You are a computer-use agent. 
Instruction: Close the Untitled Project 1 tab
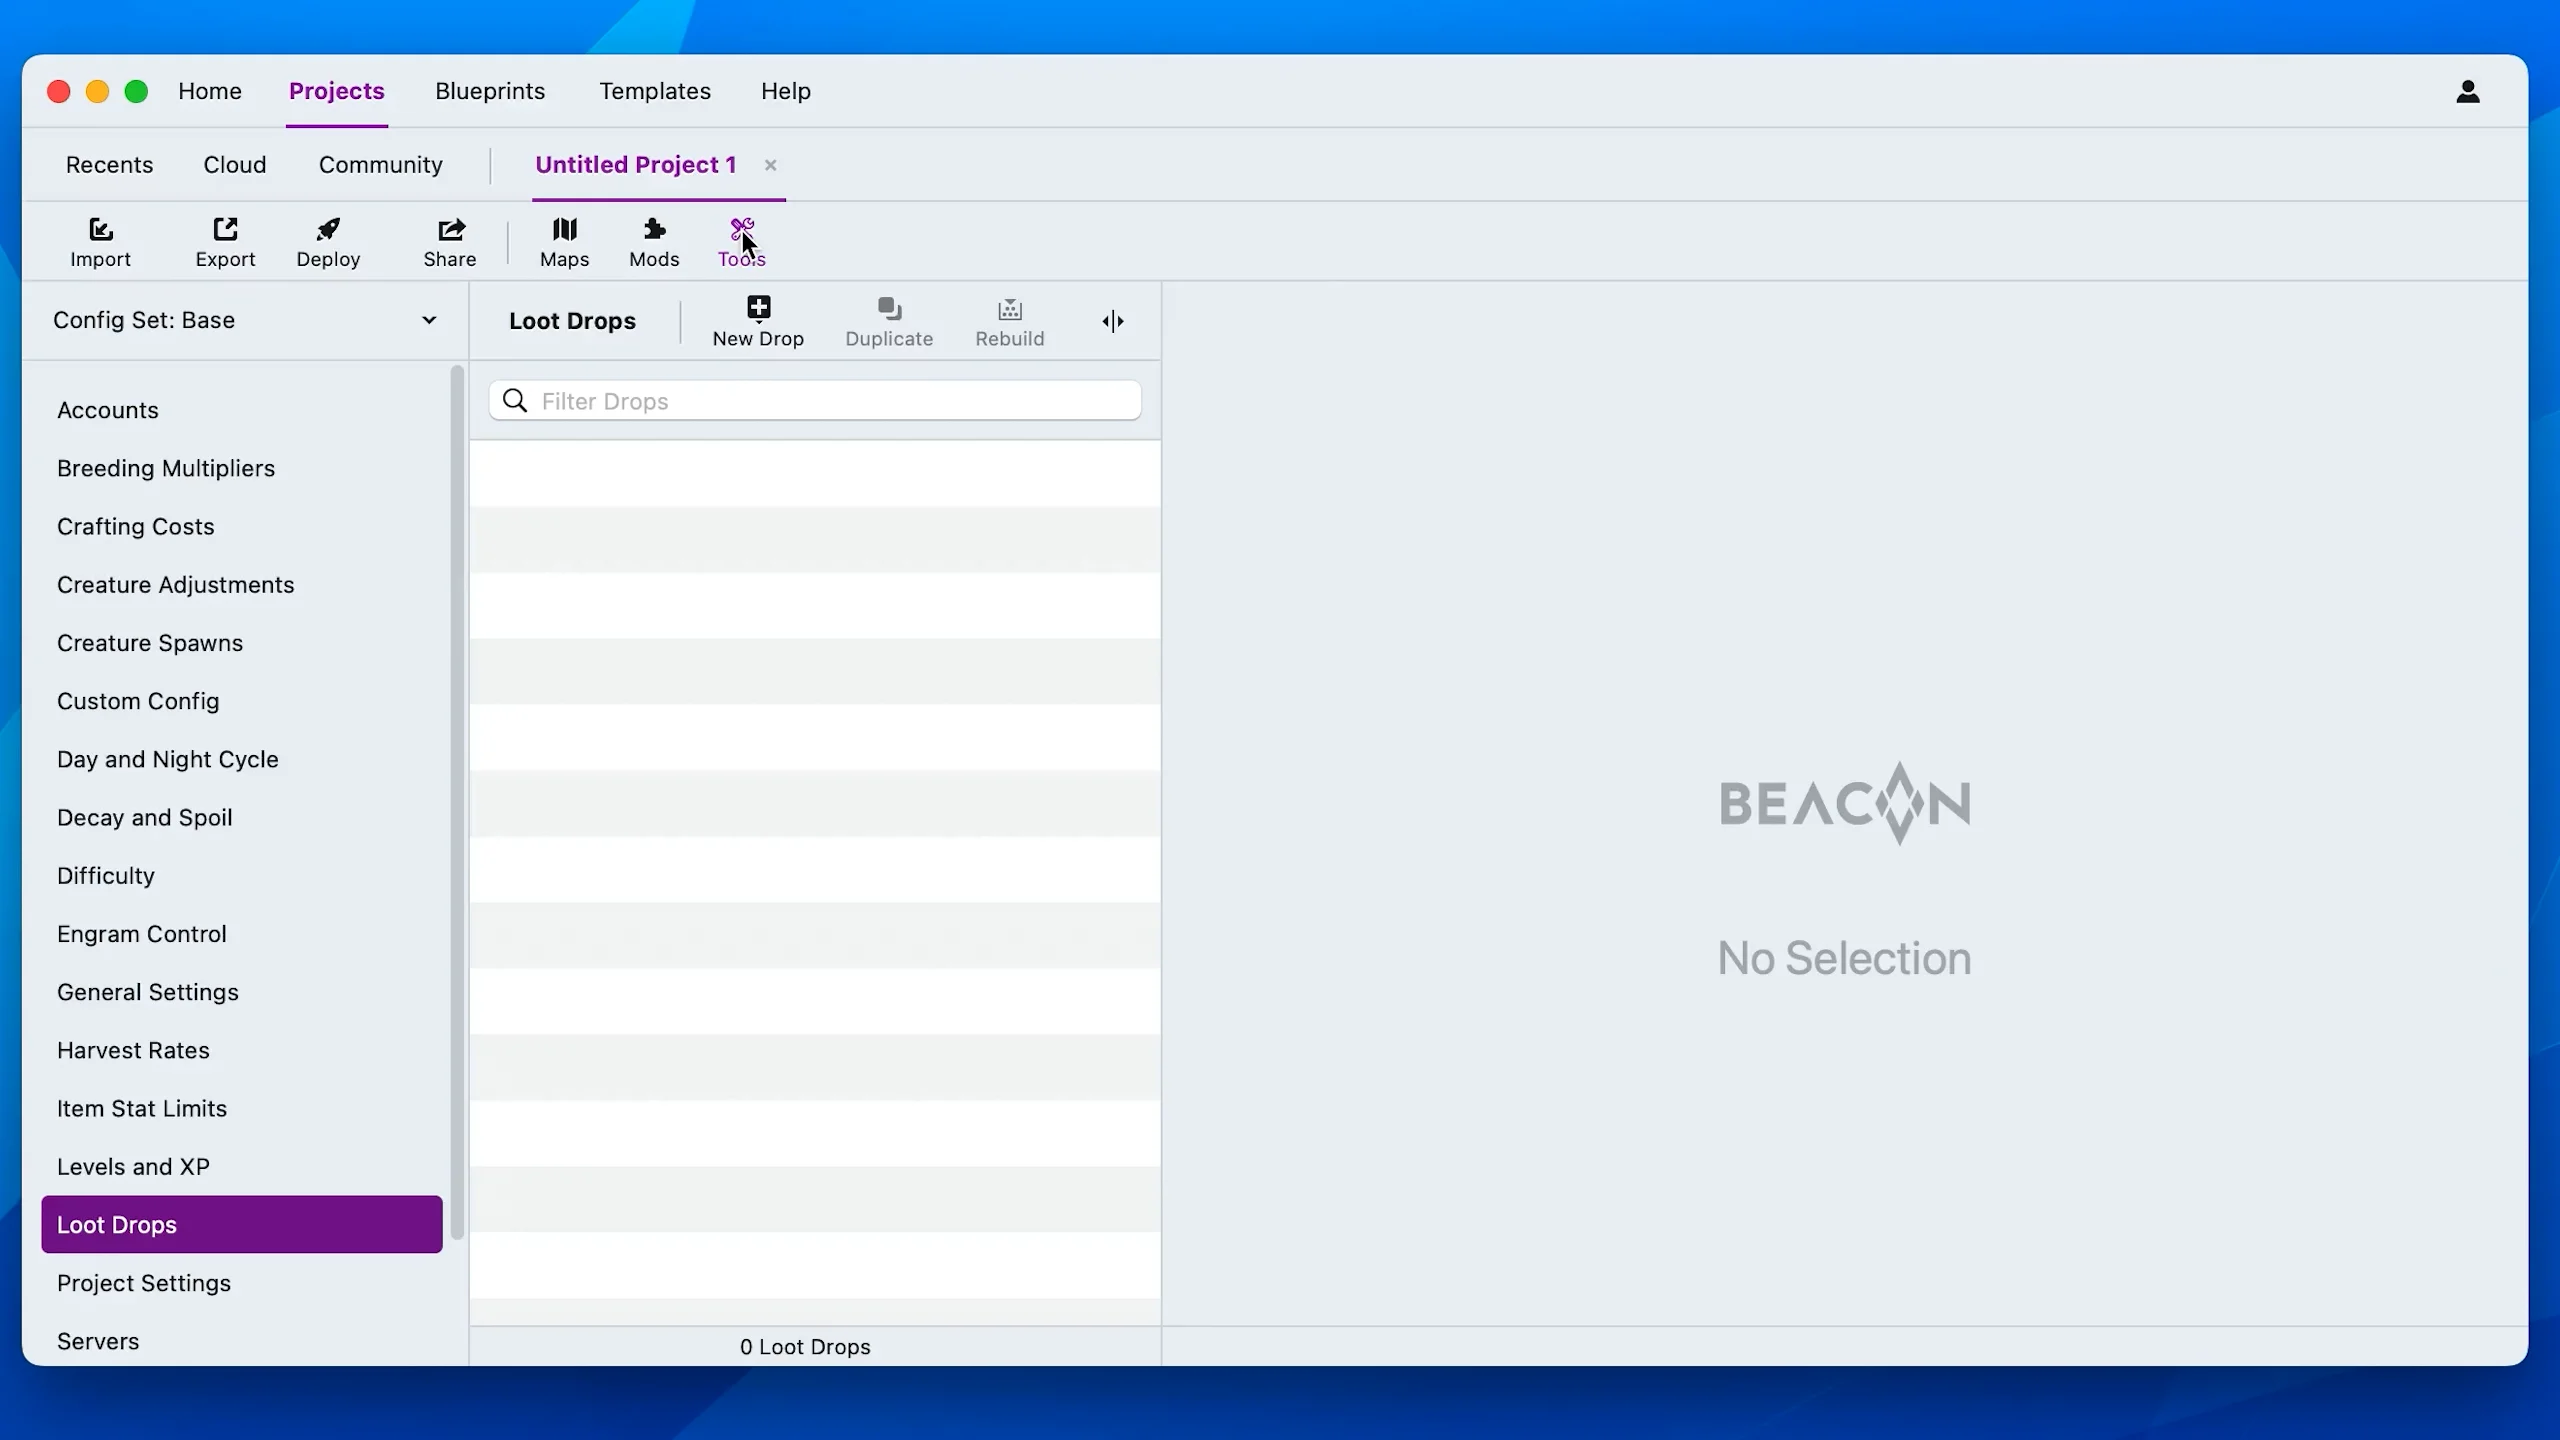tap(770, 165)
